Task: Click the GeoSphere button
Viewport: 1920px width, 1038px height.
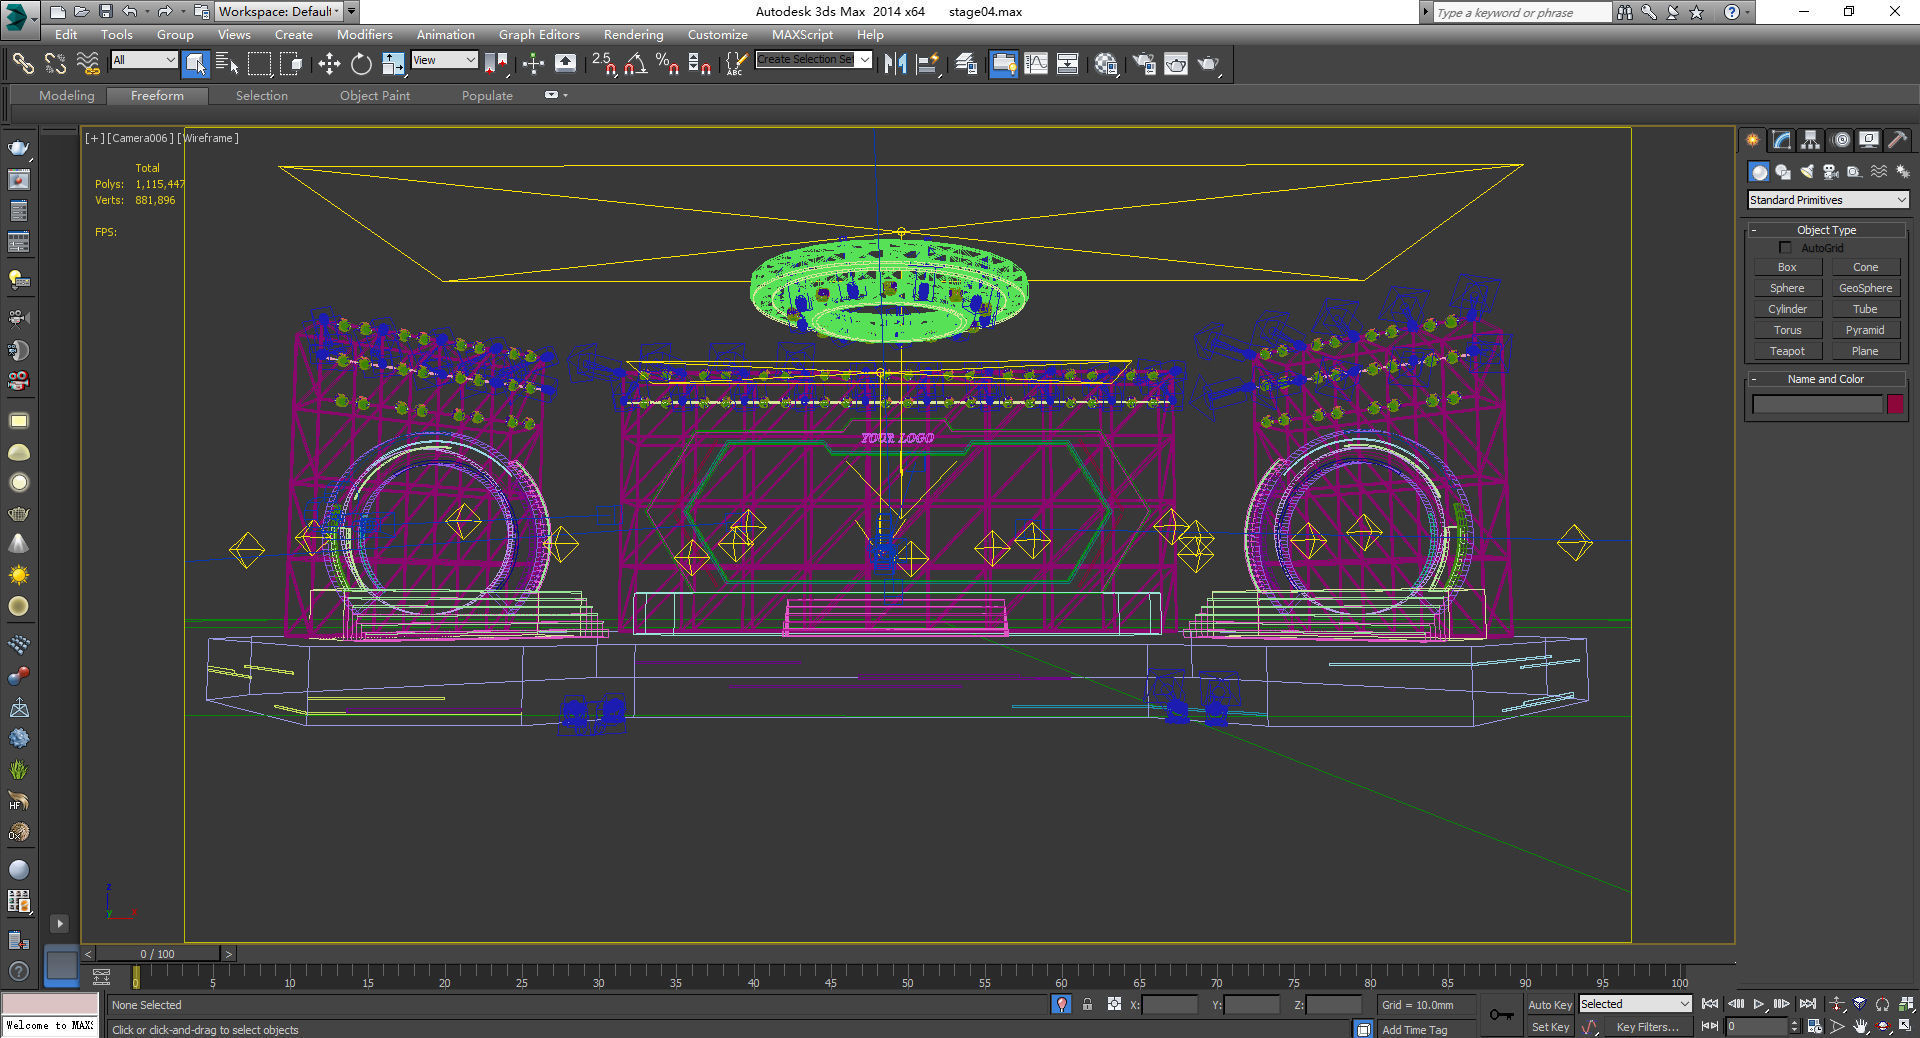Action: tap(1865, 288)
